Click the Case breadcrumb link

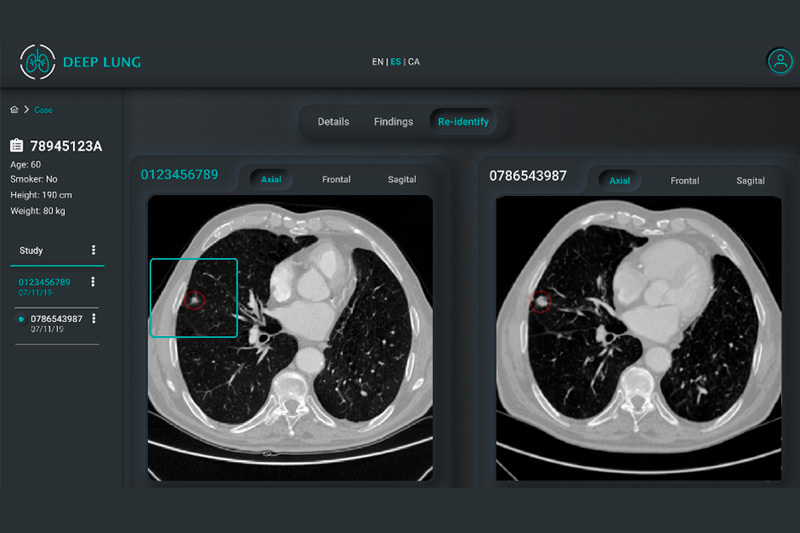coord(43,110)
